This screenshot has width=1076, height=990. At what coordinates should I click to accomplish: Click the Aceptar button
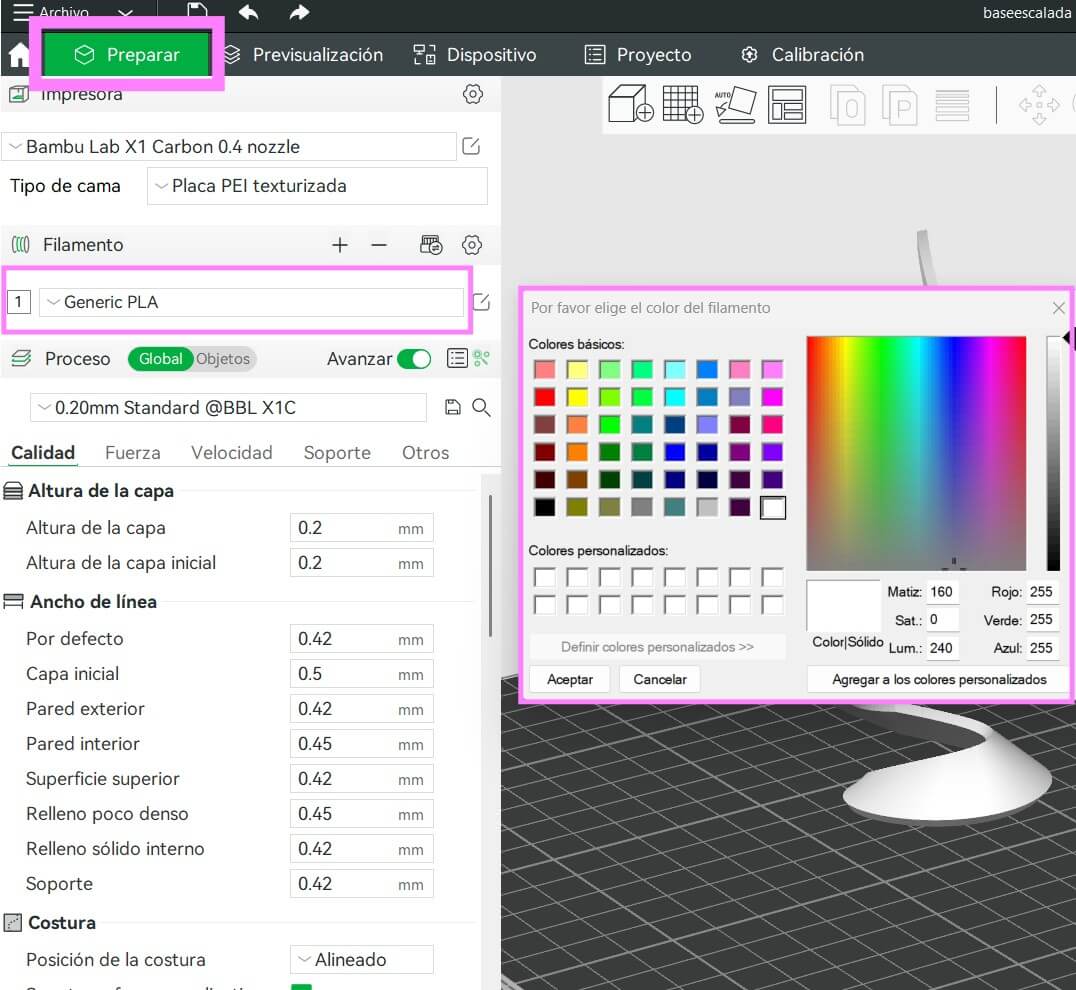click(x=570, y=679)
